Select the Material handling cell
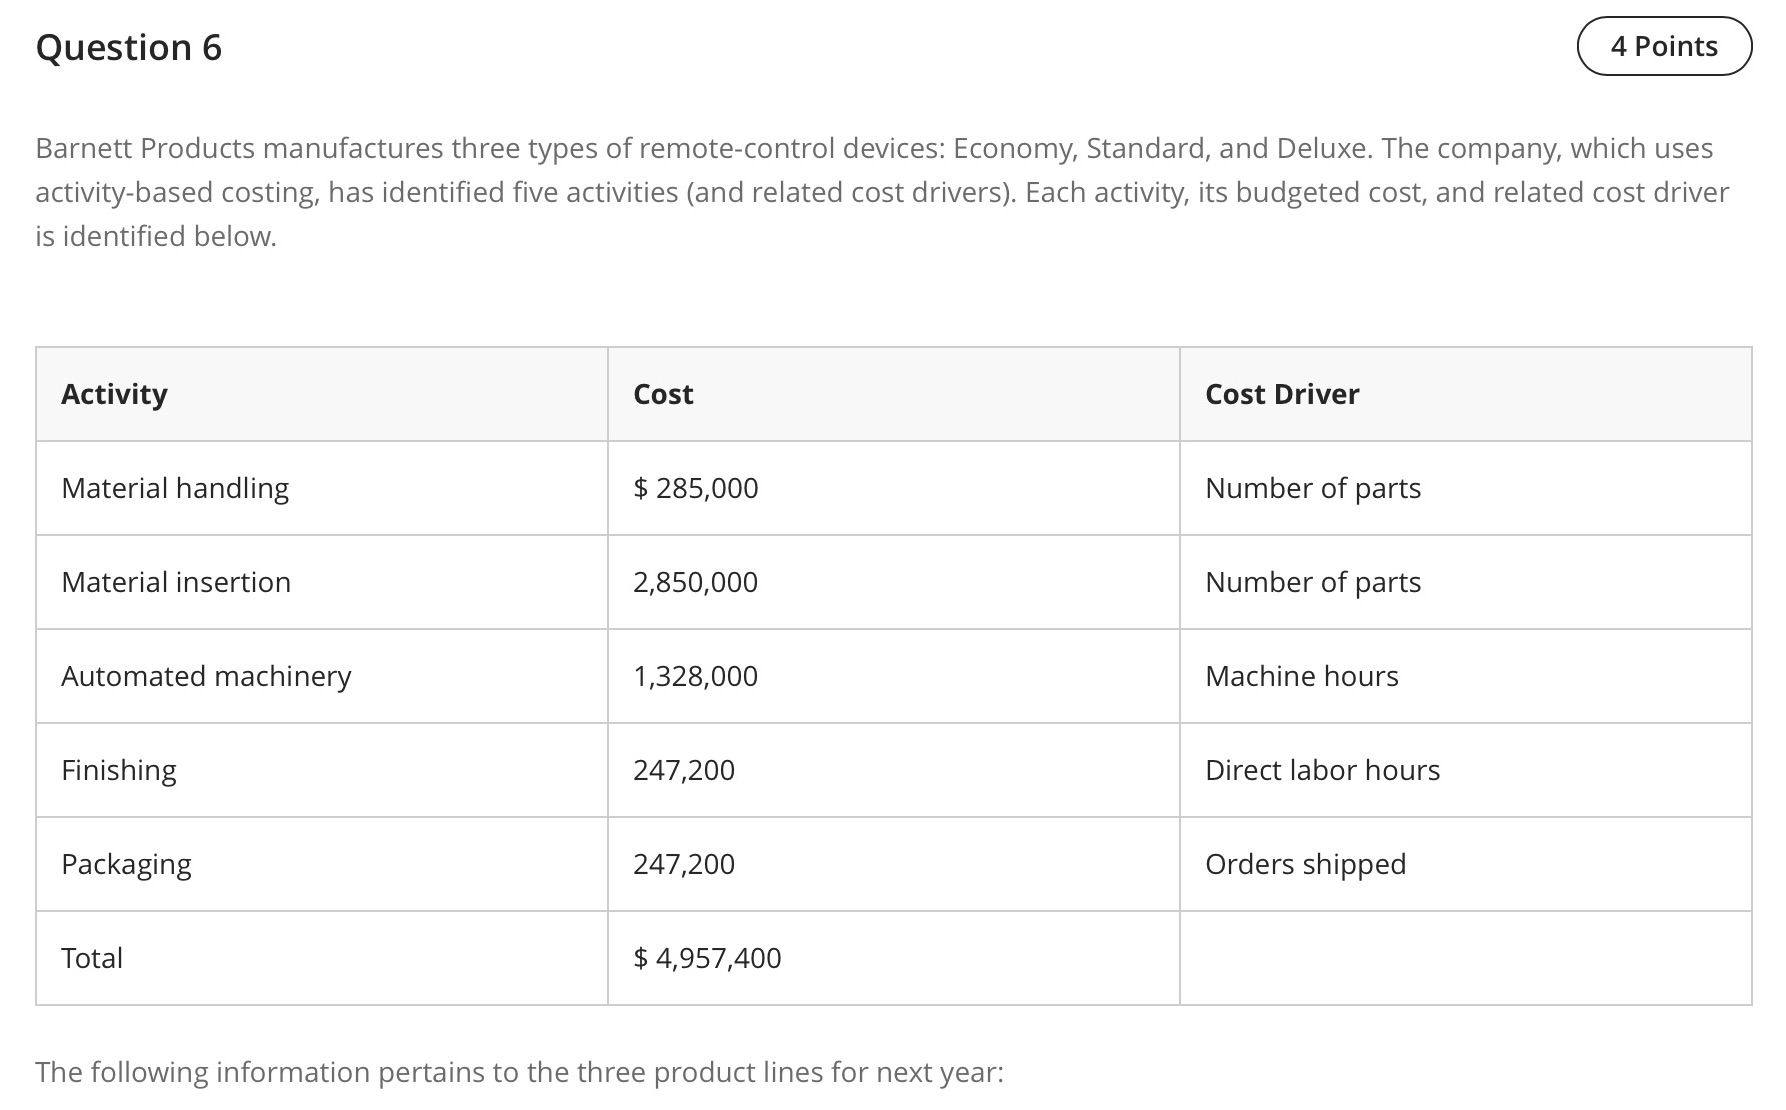This screenshot has width=1786, height=1110. [322, 488]
